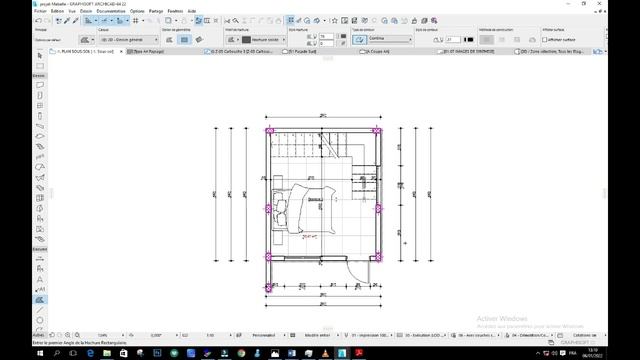Click the Windows Start button
Screen dimensions: 640x360
tap(40, 353)
